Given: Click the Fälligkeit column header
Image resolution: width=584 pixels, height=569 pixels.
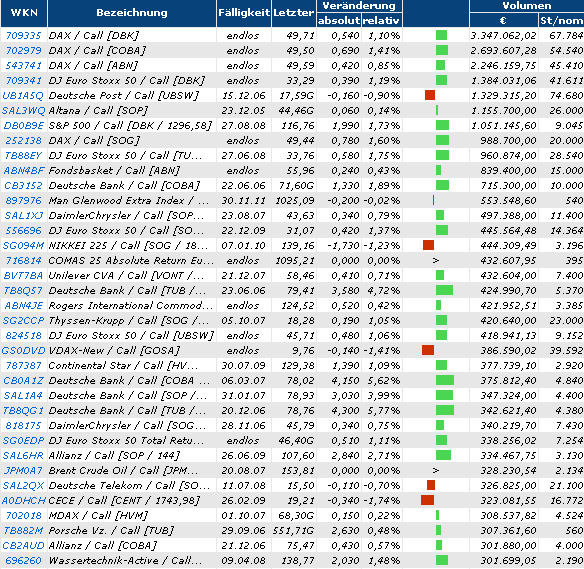Looking at the screenshot, I should click(x=244, y=13).
